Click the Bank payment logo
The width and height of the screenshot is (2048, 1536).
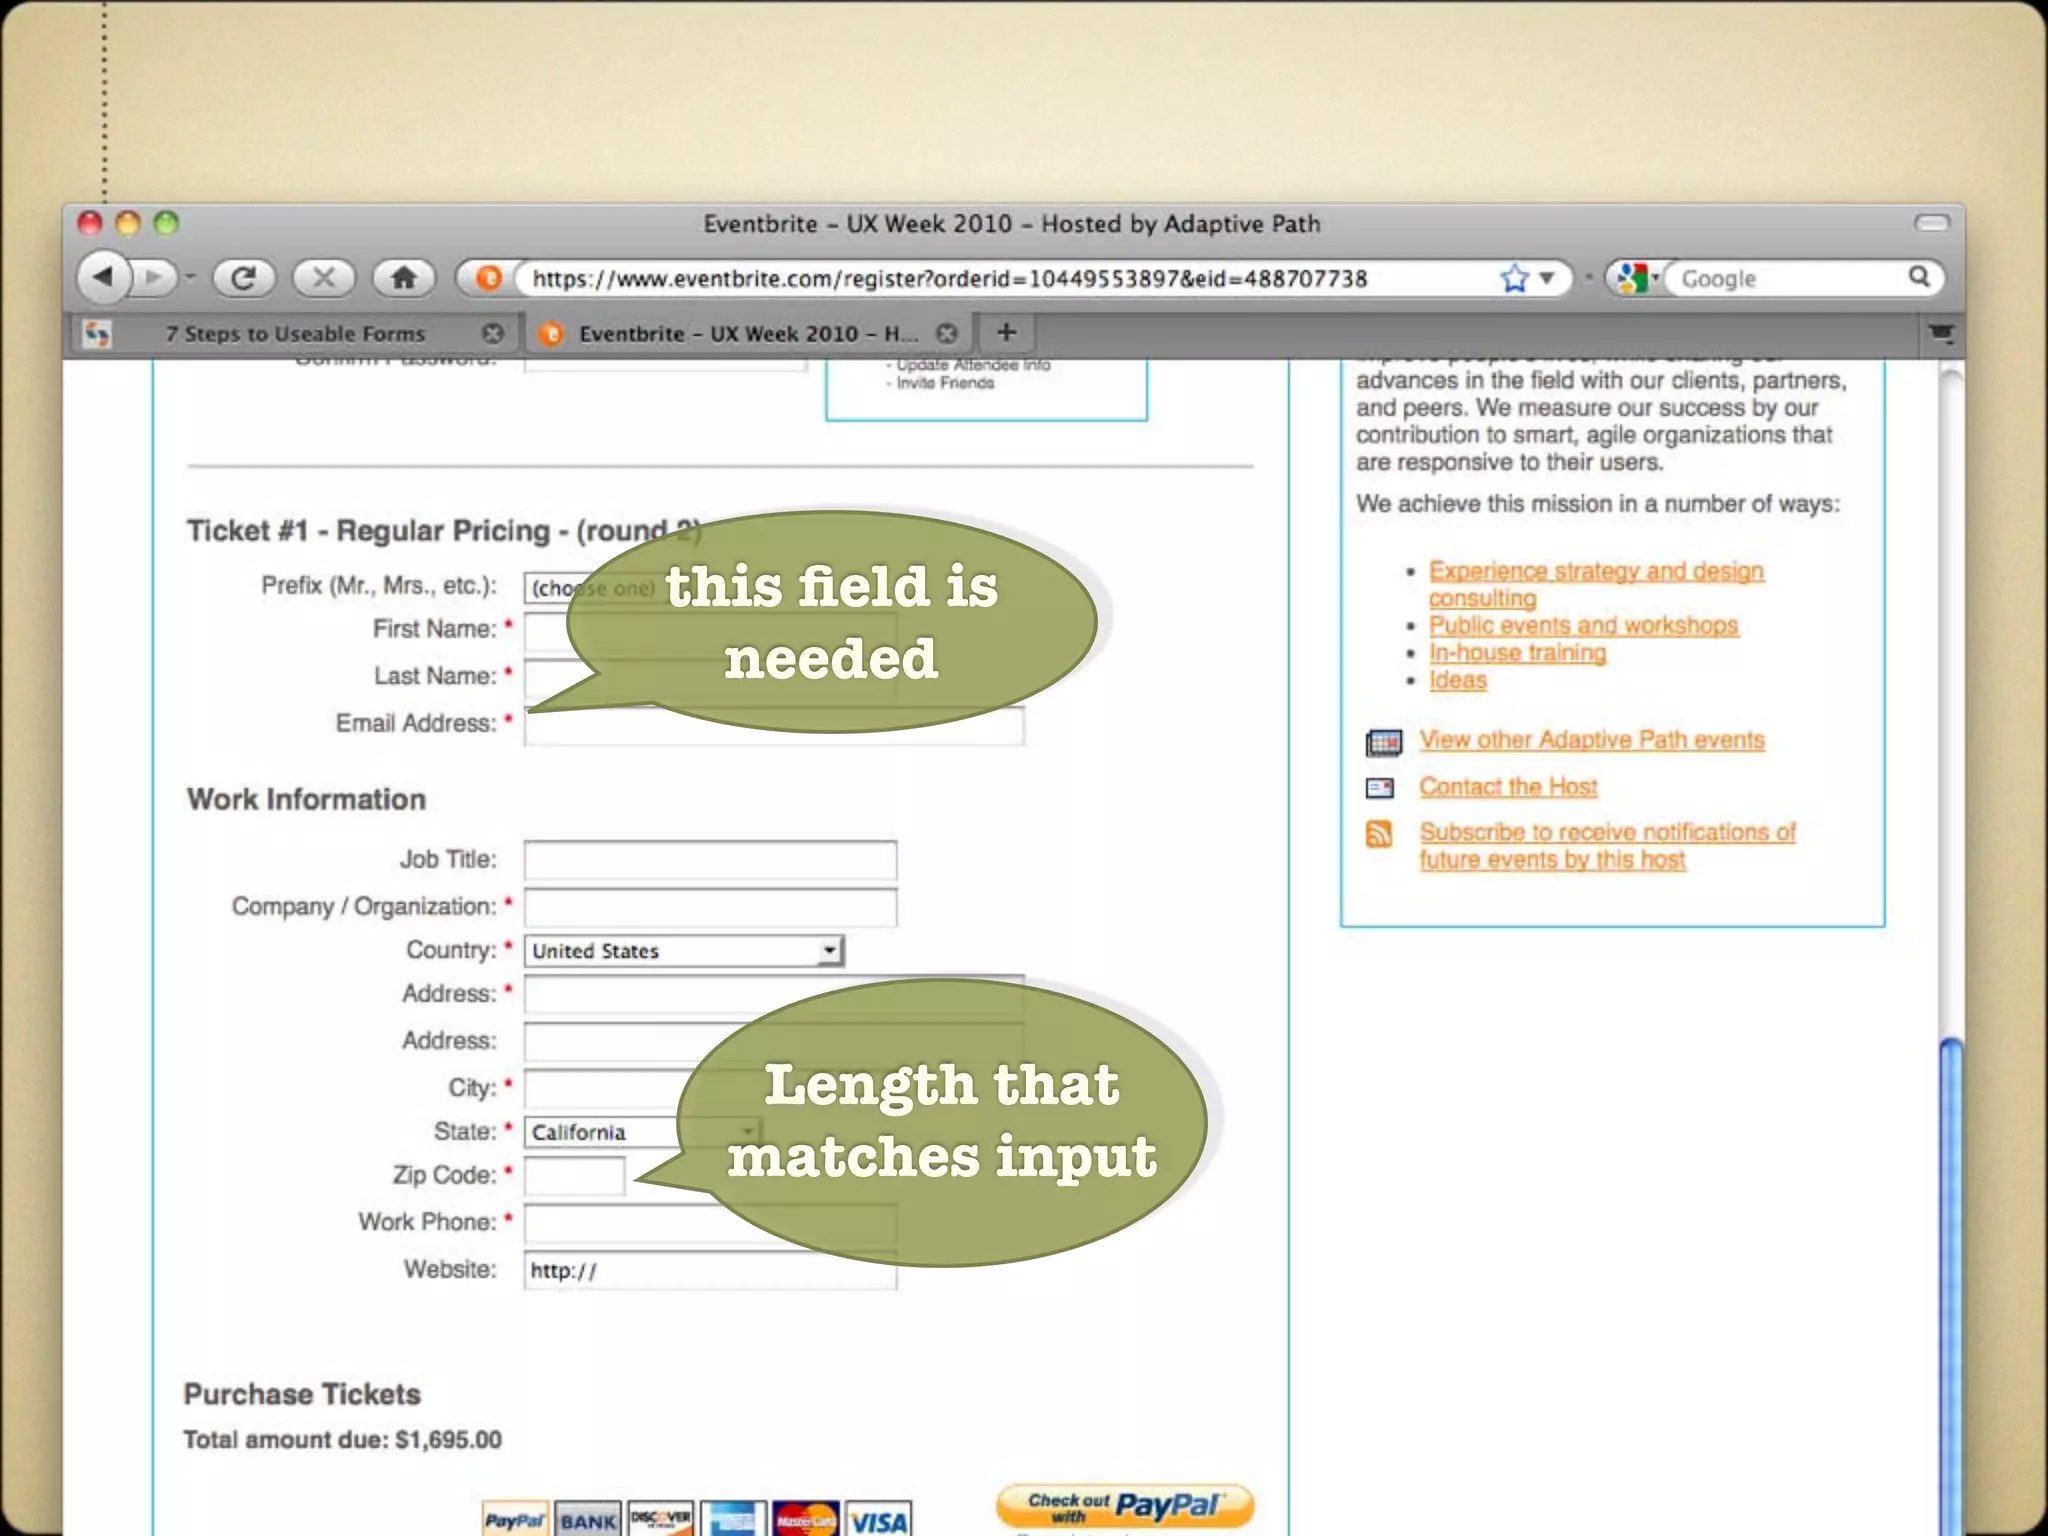(588, 1520)
